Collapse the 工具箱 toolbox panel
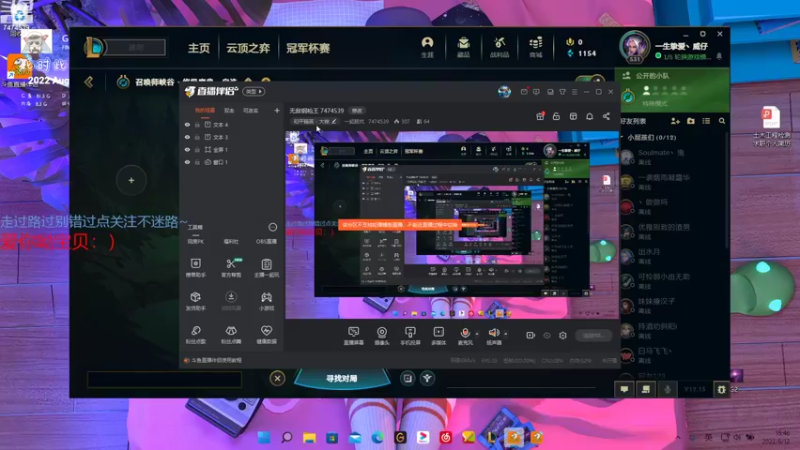This screenshot has height=450, width=800. (272, 227)
